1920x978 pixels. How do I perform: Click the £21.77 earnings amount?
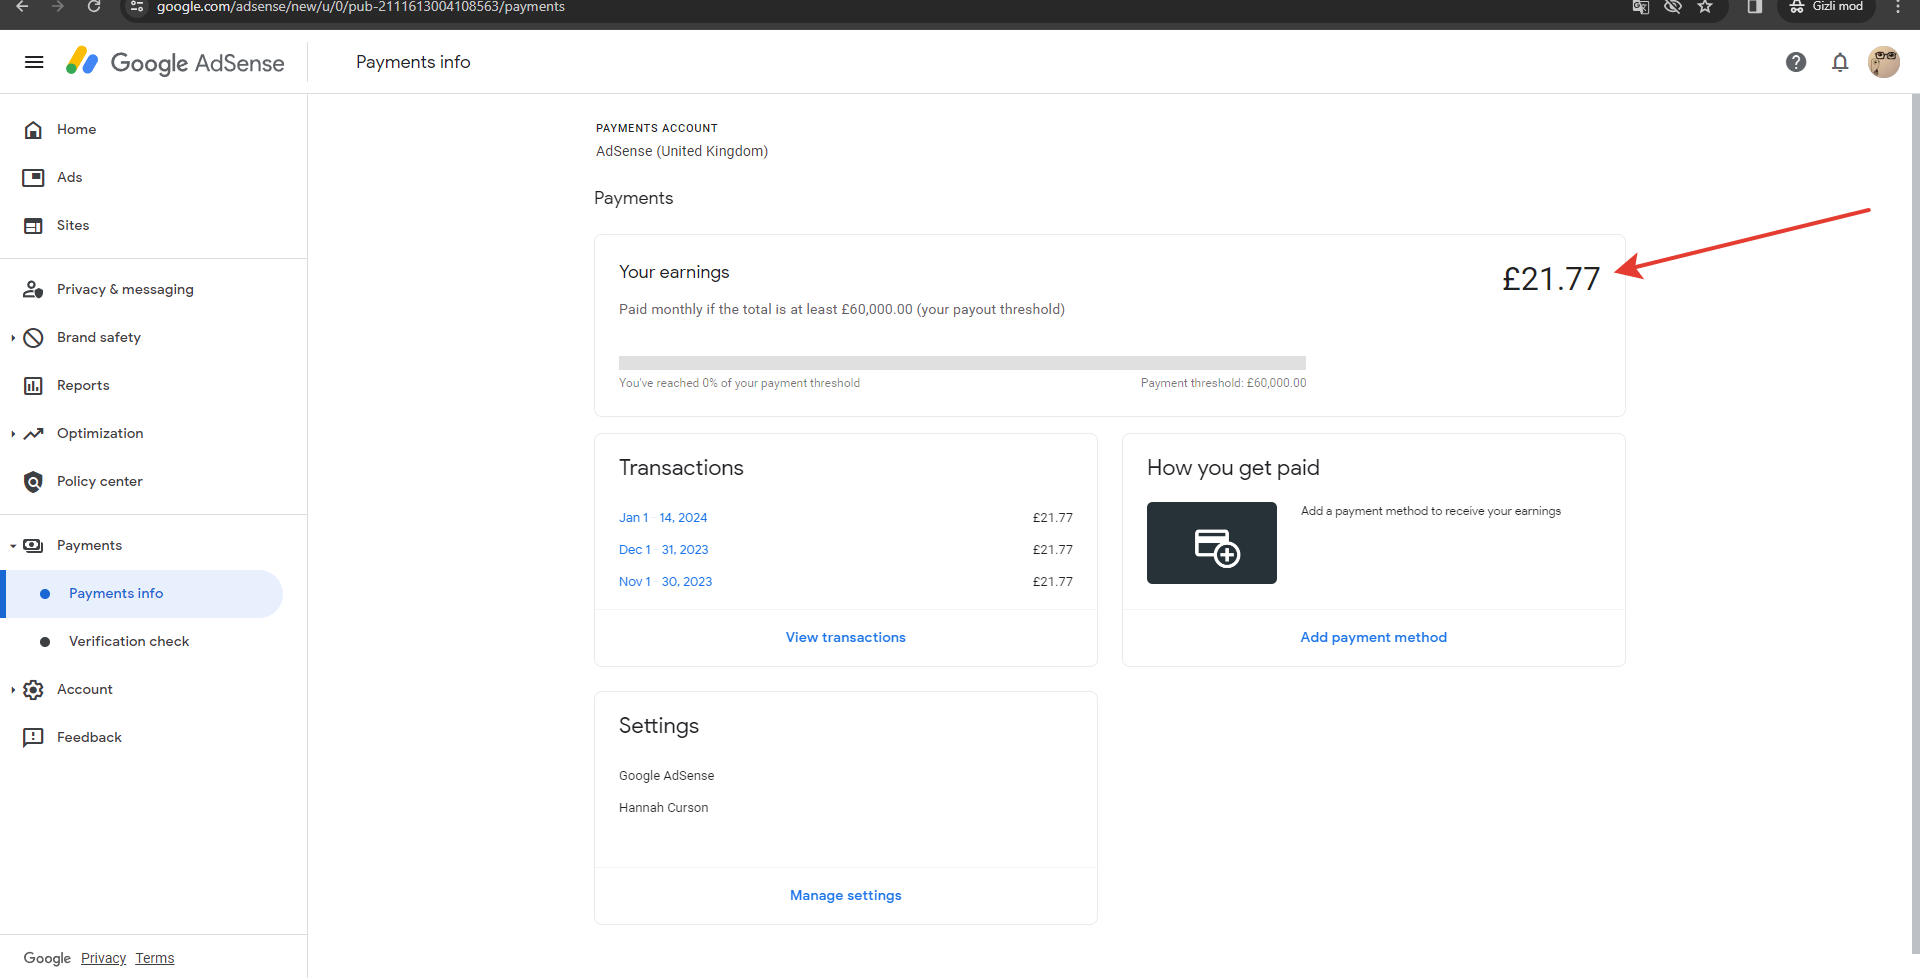tap(1551, 279)
